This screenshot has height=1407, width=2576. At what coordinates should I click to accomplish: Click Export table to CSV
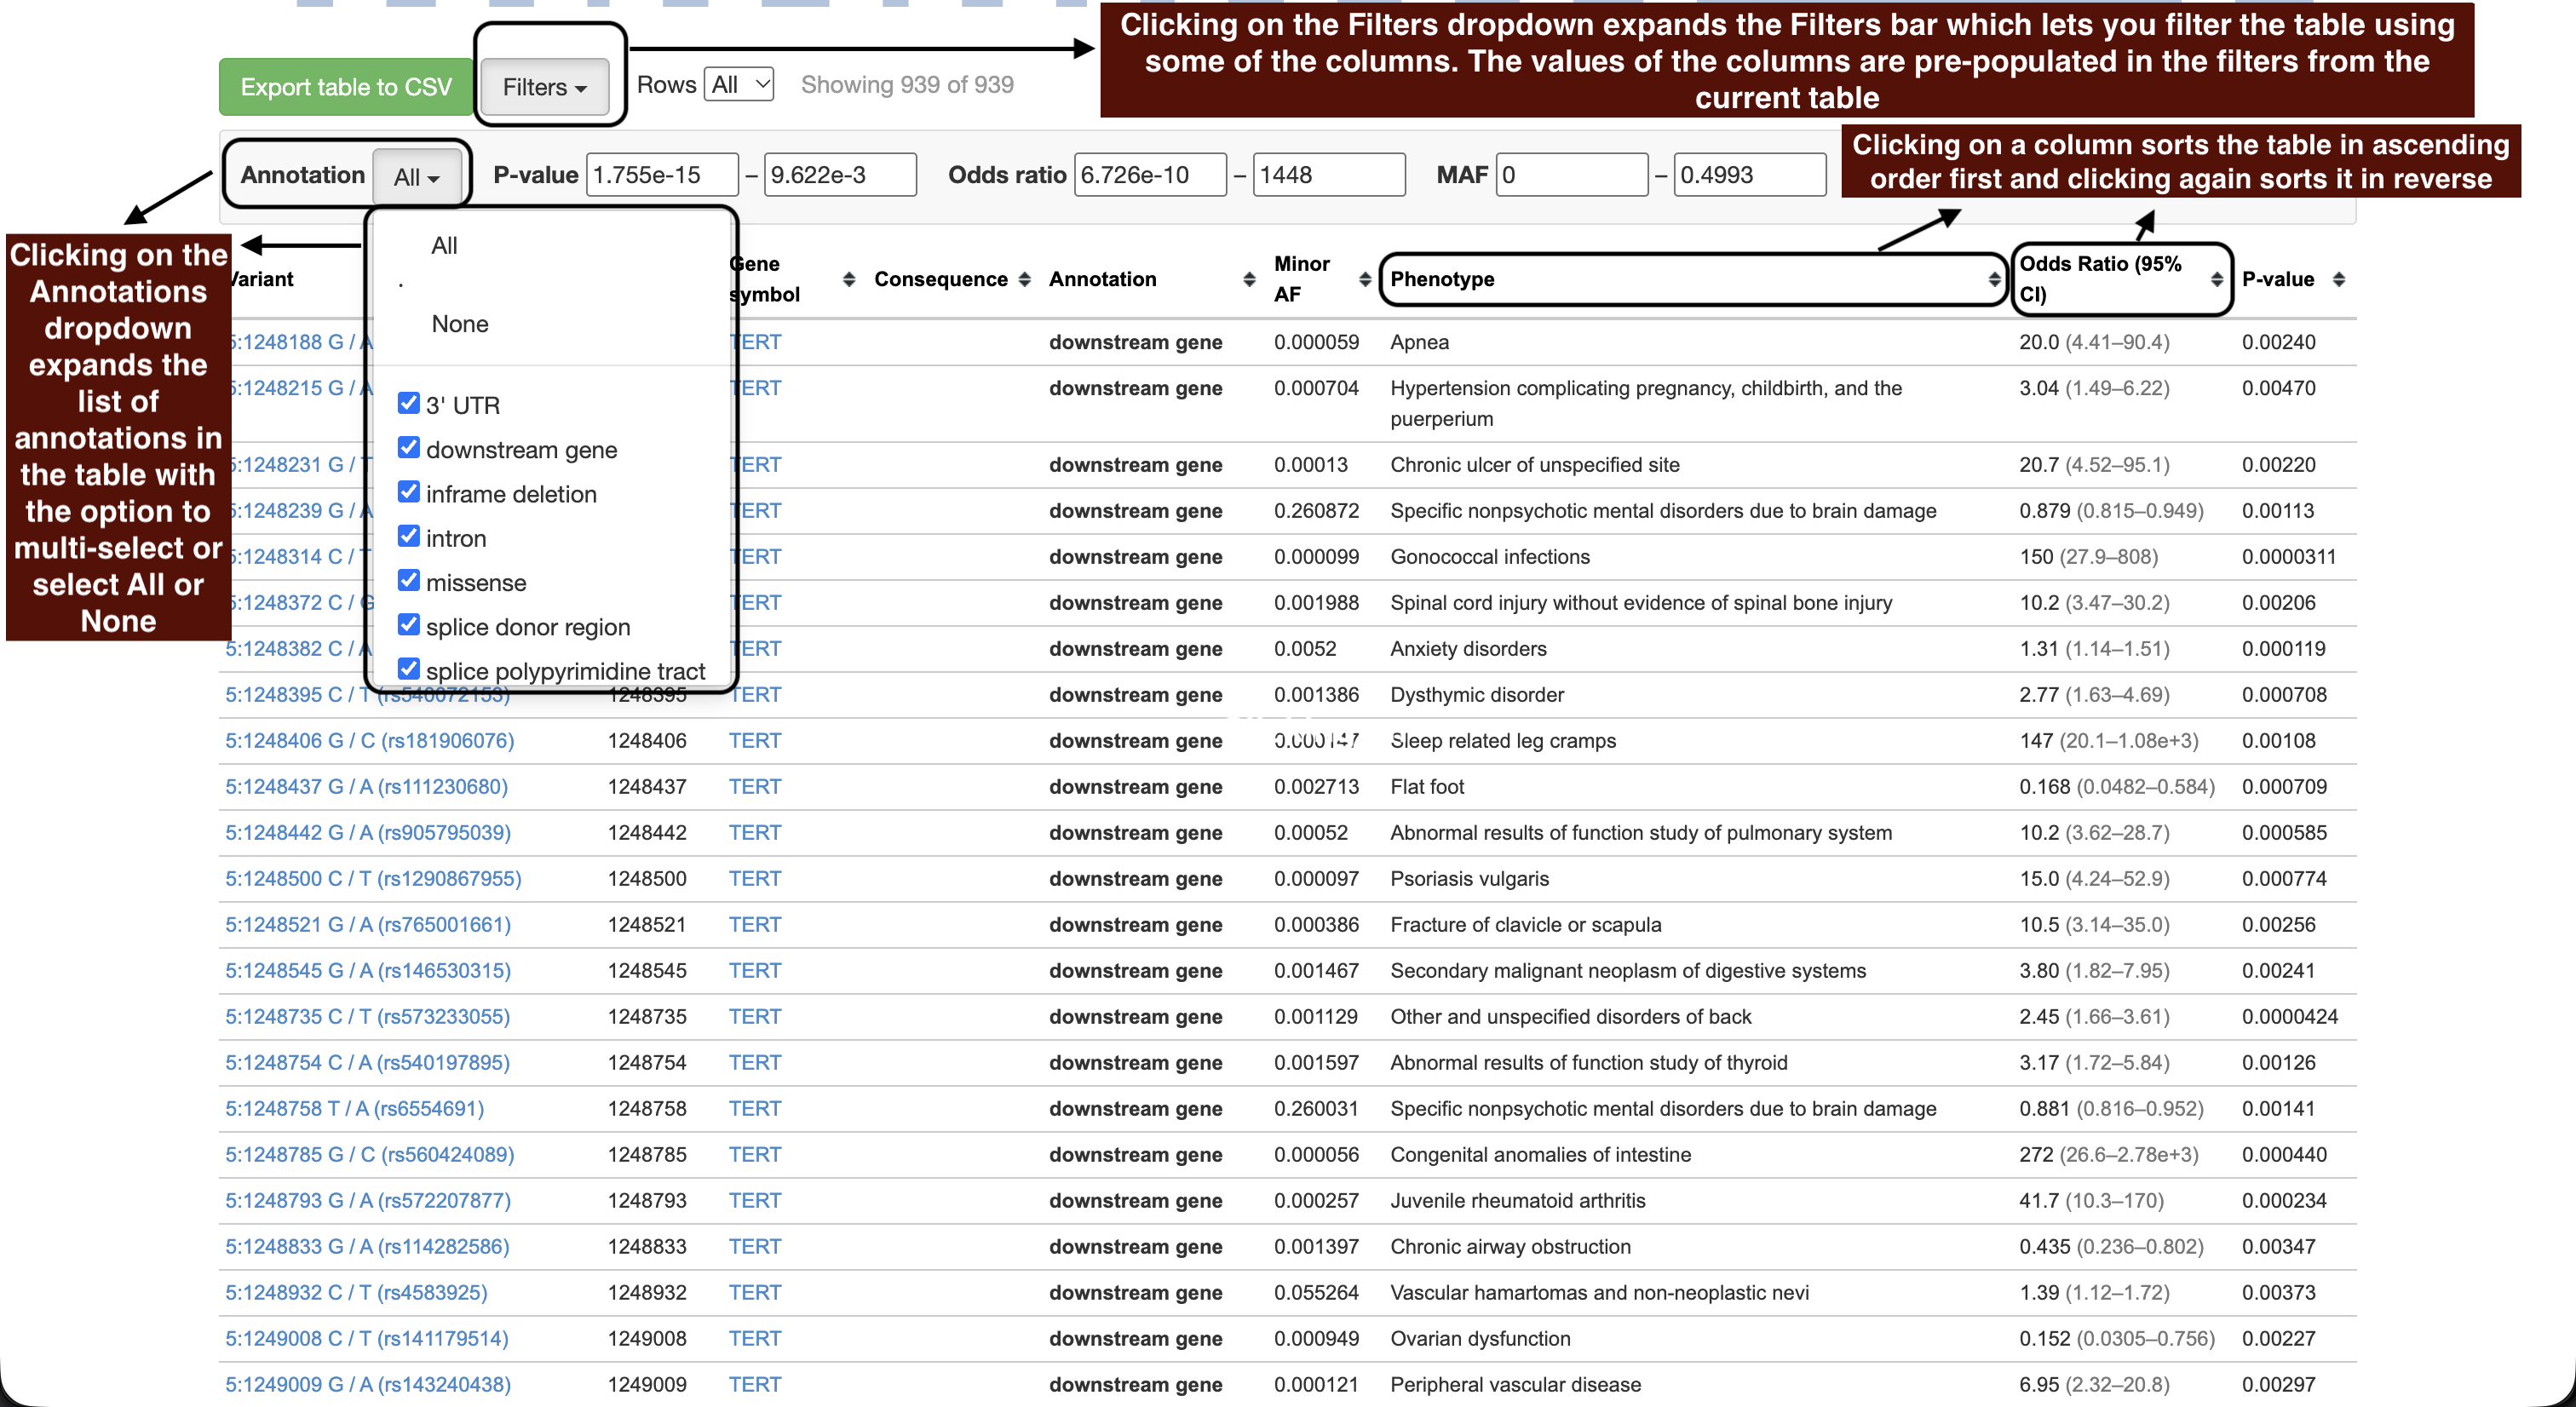[x=346, y=87]
